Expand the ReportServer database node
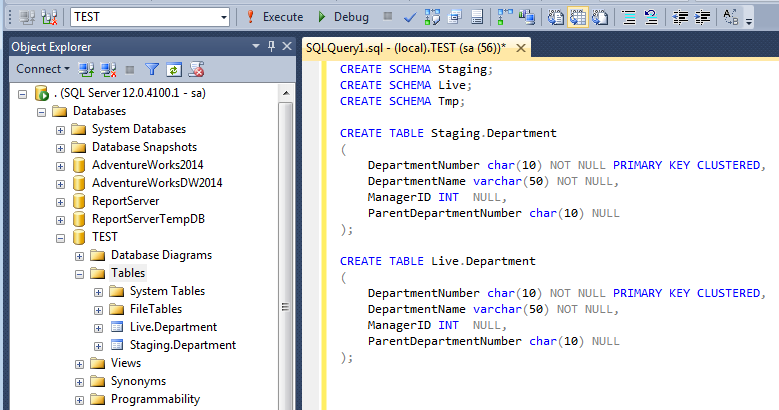 tap(61, 202)
